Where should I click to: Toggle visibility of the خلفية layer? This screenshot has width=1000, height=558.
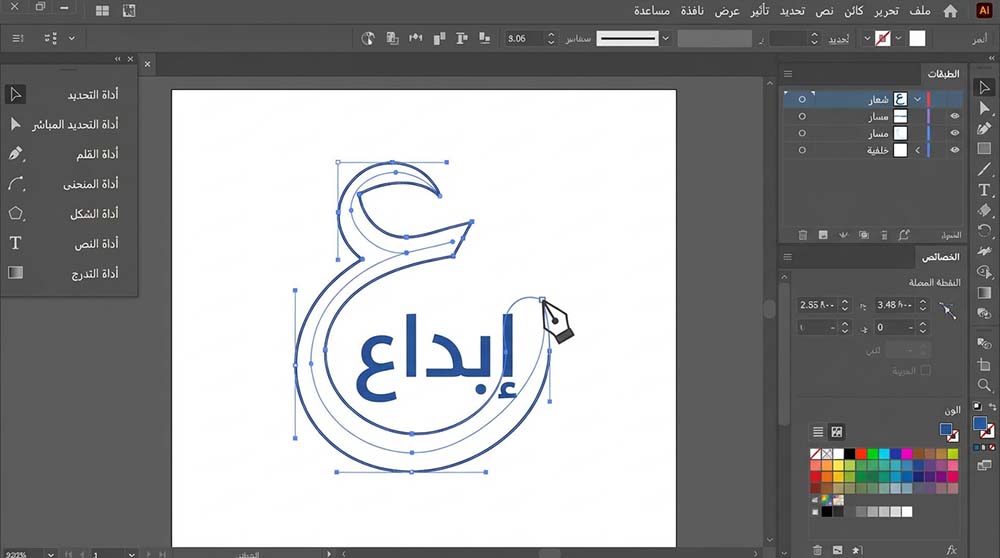(955, 150)
